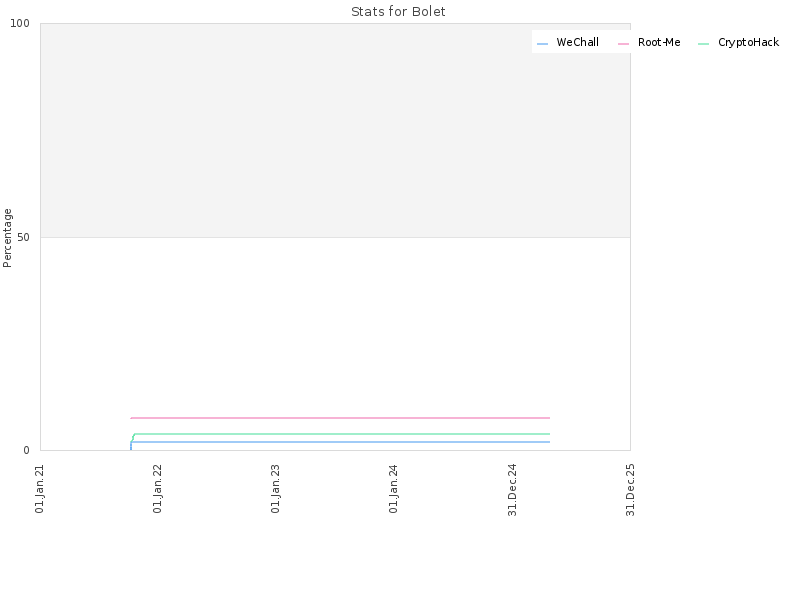Click the 31.Dec.25 x-axis label
800x600 pixels.
(630, 490)
